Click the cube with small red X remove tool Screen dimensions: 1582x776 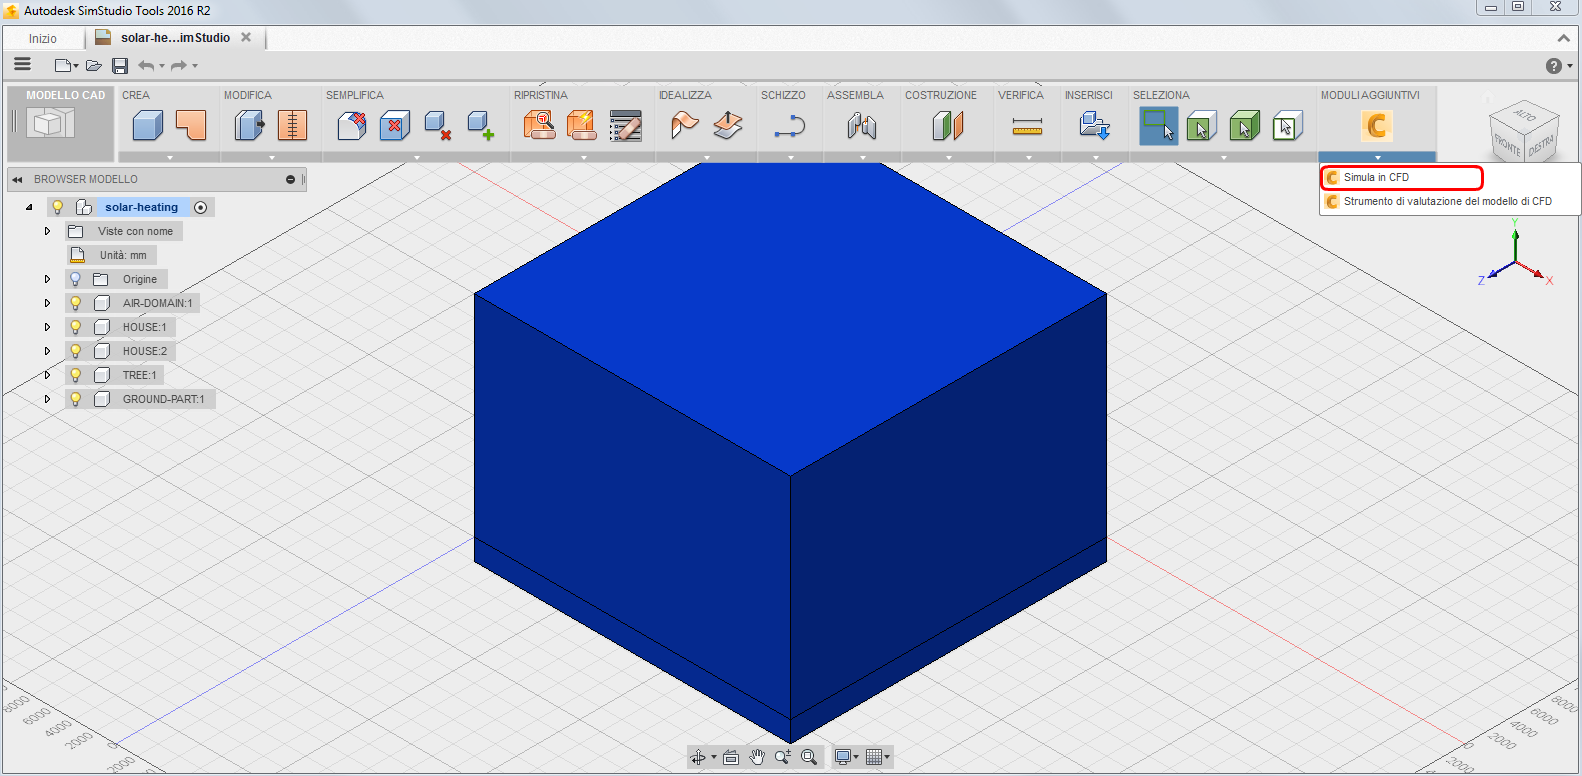438,126
